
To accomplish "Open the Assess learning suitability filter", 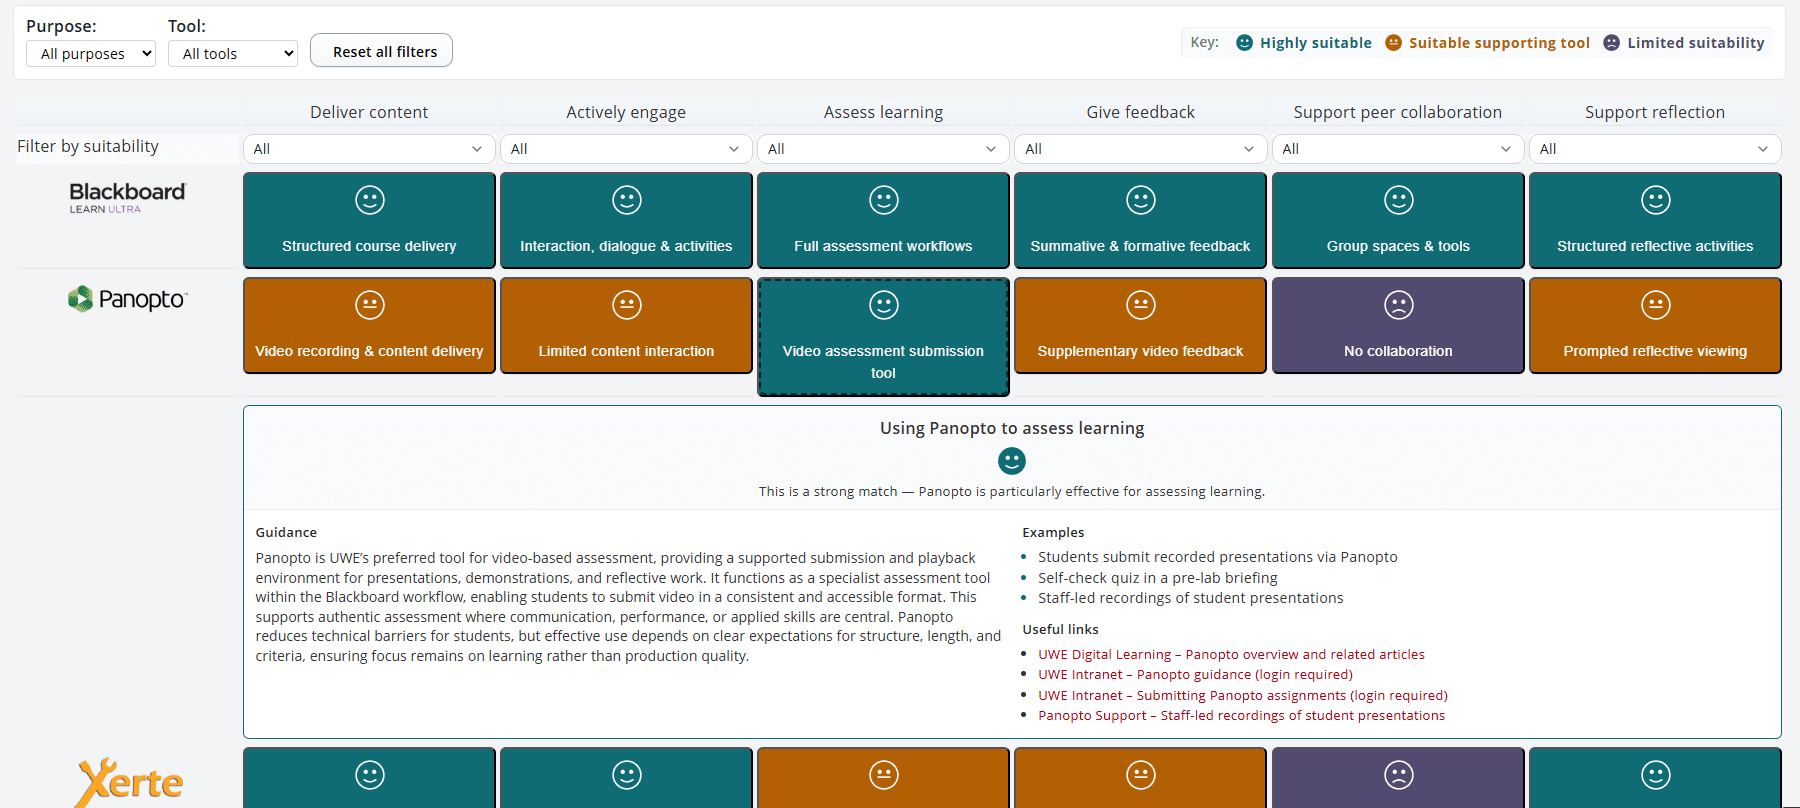I will point(883,149).
